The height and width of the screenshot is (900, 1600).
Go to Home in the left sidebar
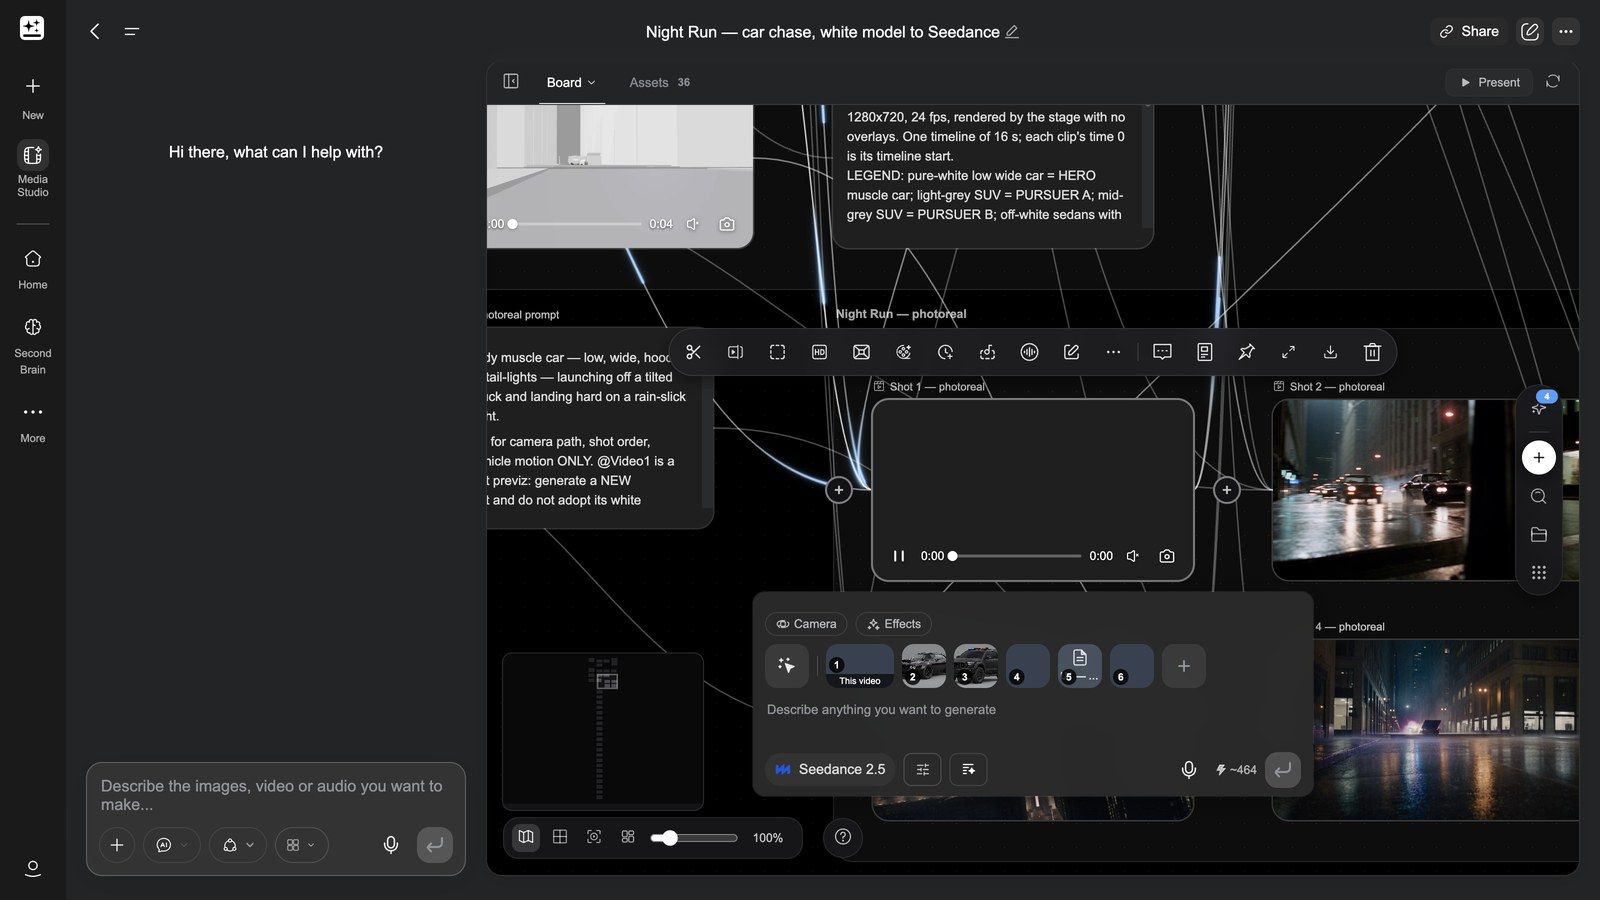click(x=33, y=269)
